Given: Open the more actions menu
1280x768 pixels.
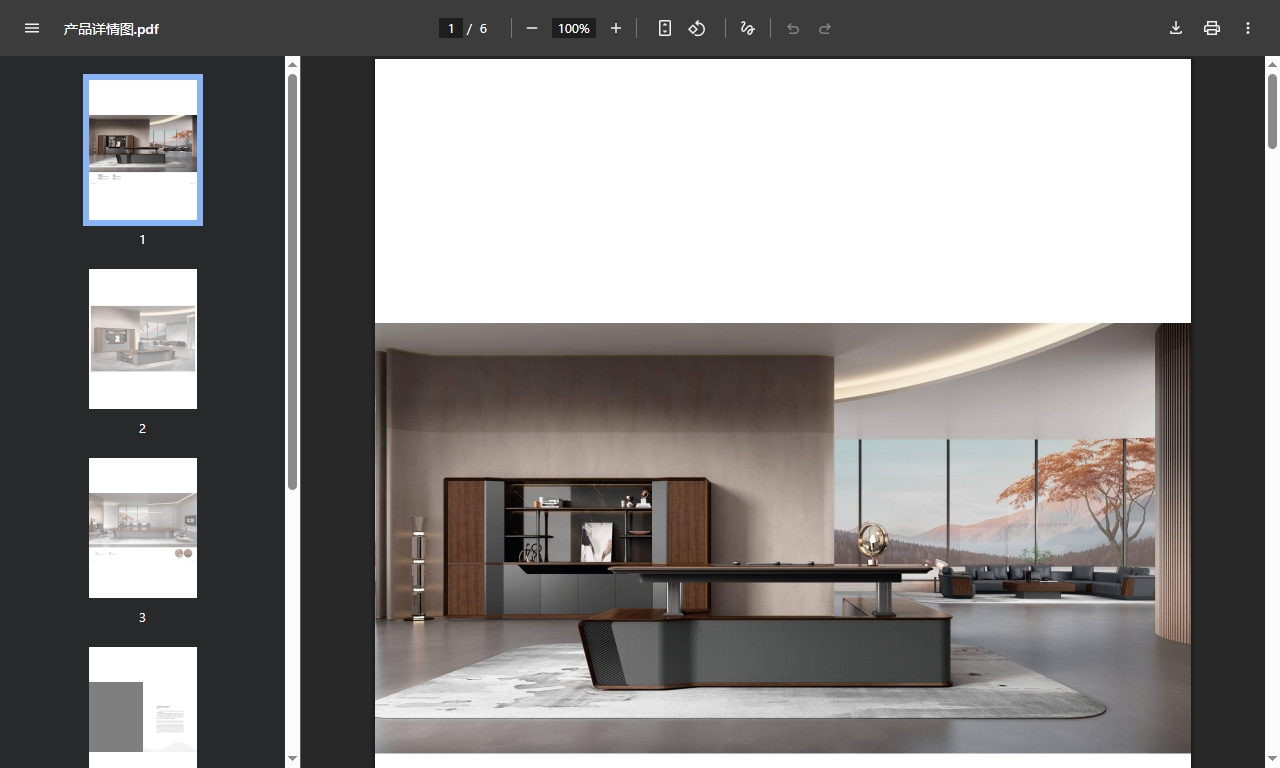Looking at the screenshot, I should tap(1248, 28).
